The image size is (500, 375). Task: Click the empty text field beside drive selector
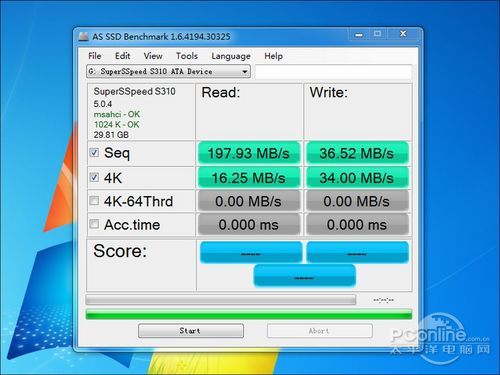pos(333,71)
